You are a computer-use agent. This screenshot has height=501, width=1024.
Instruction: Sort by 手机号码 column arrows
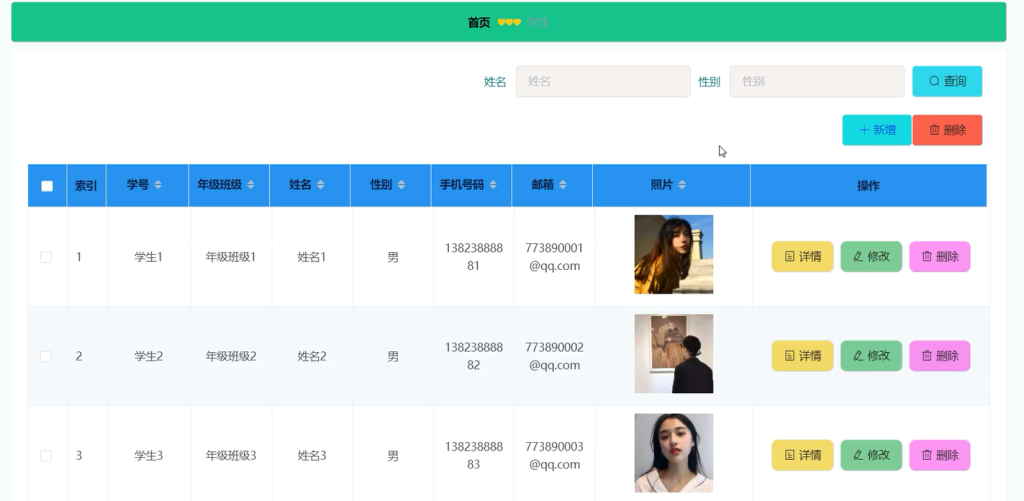[493, 185]
